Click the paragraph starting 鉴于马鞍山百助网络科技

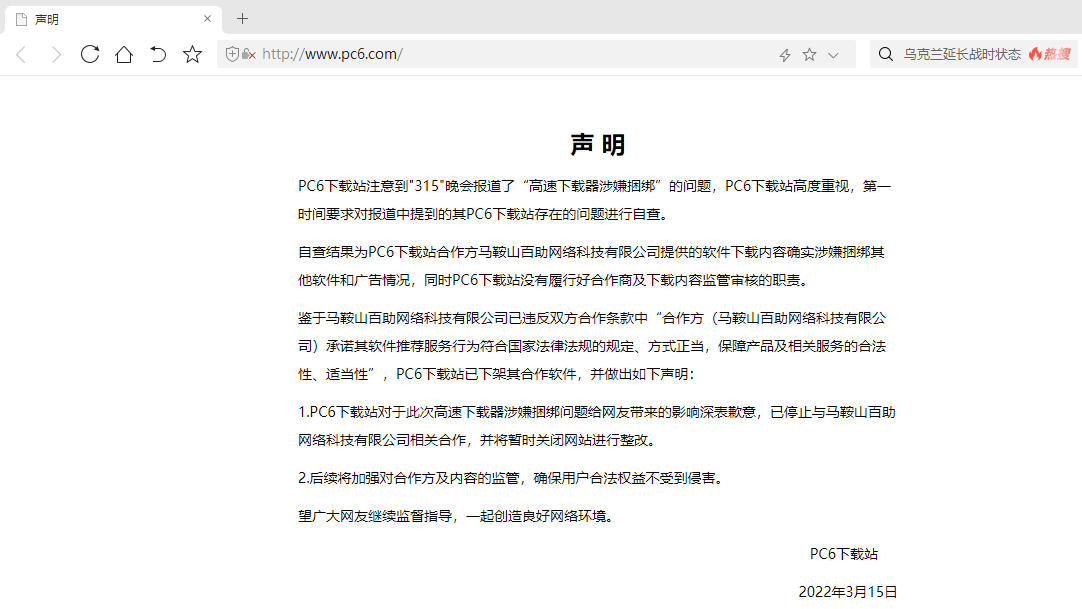[592, 346]
